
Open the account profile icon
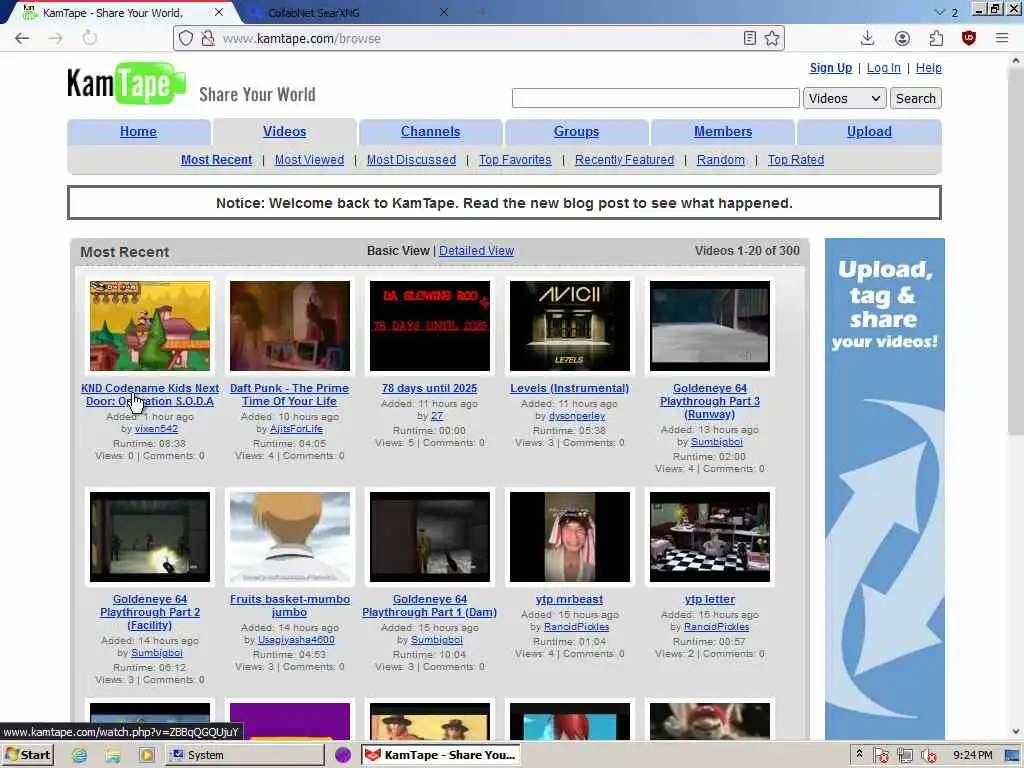coord(902,39)
